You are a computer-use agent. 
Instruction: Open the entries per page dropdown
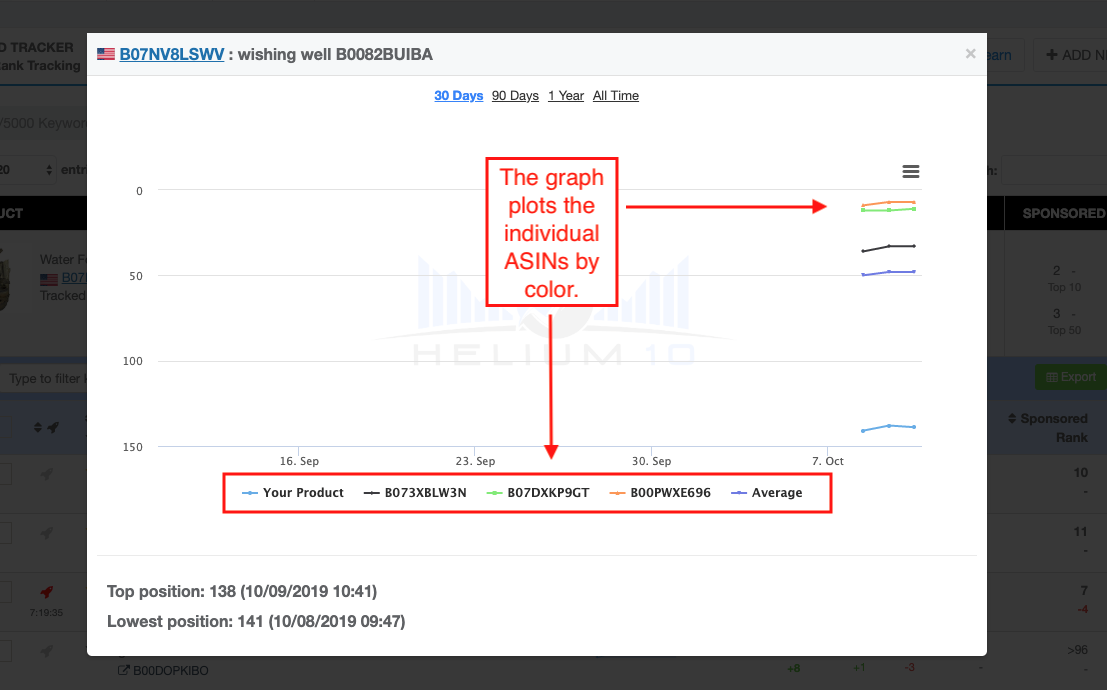pyautogui.click(x=27, y=170)
